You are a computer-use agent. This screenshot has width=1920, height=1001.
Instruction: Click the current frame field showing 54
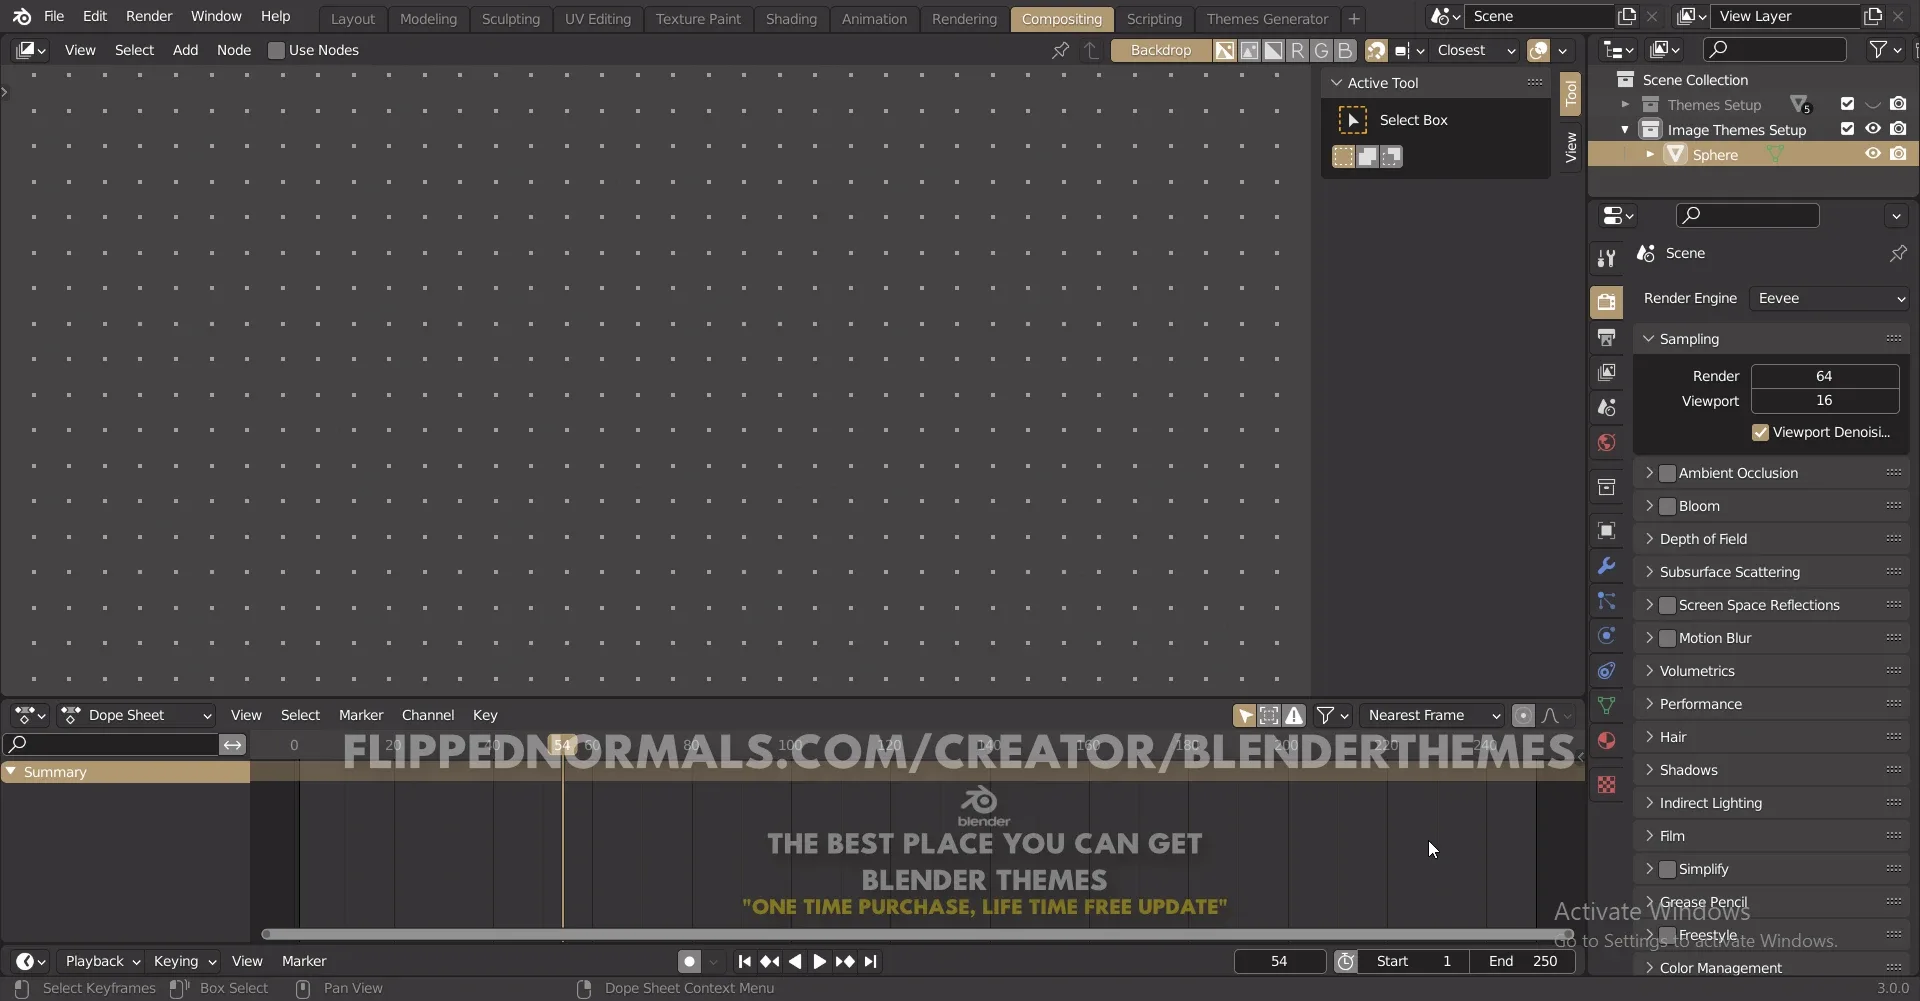(x=1279, y=961)
